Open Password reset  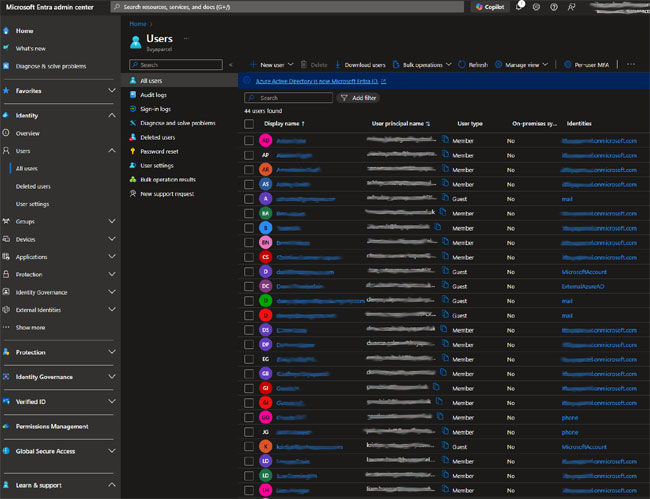click(x=159, y=151)
